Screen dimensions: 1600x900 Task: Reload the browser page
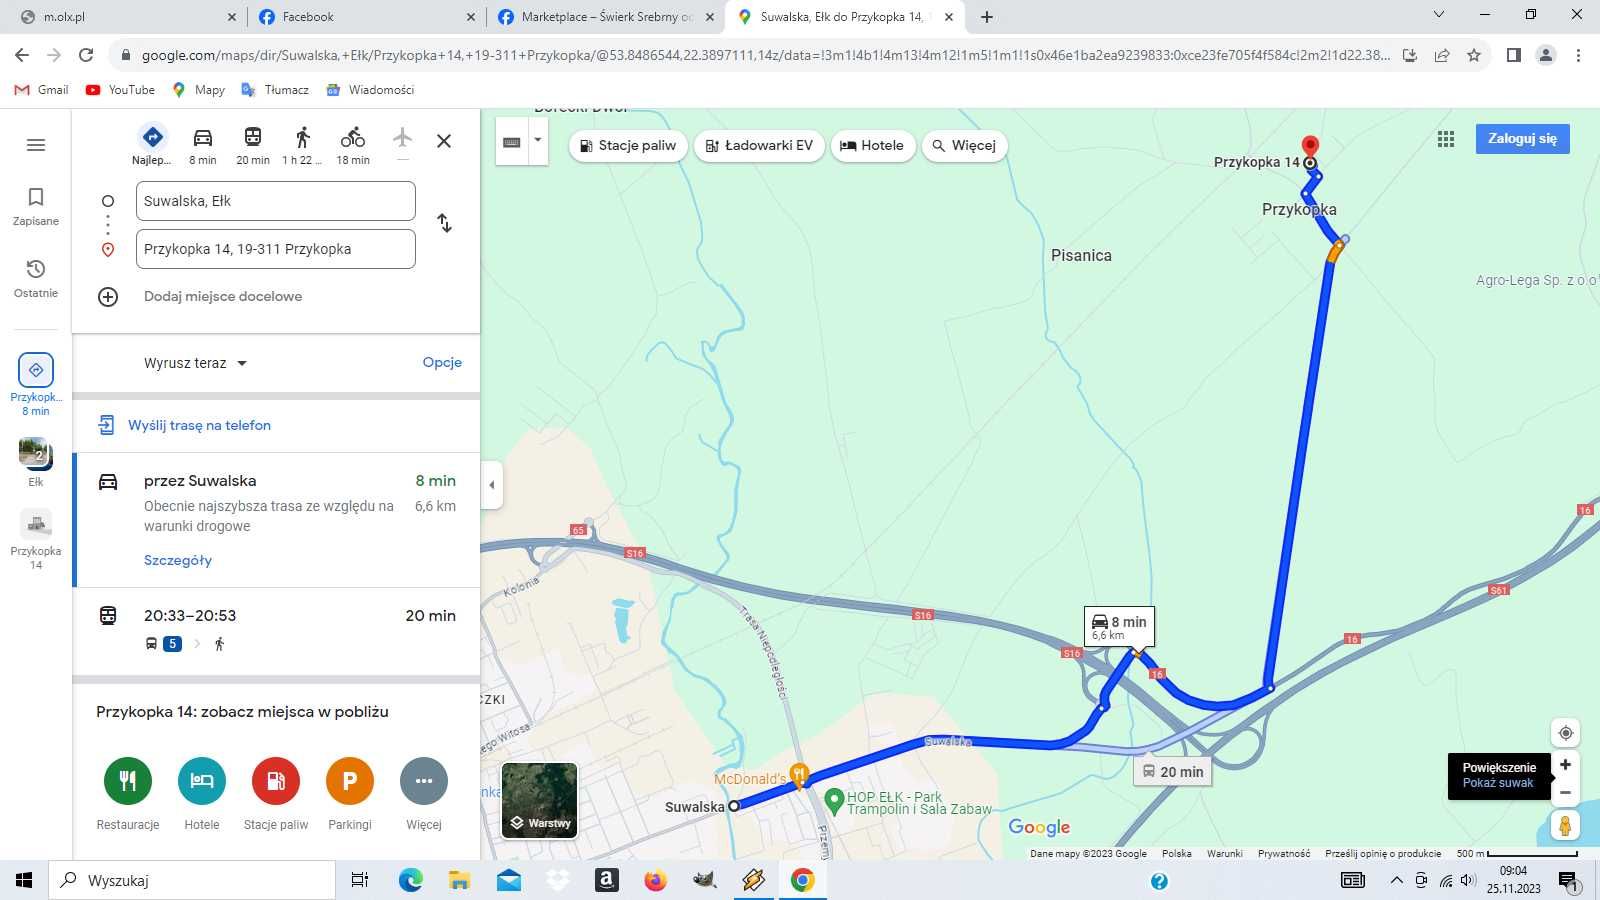point(86,55)
